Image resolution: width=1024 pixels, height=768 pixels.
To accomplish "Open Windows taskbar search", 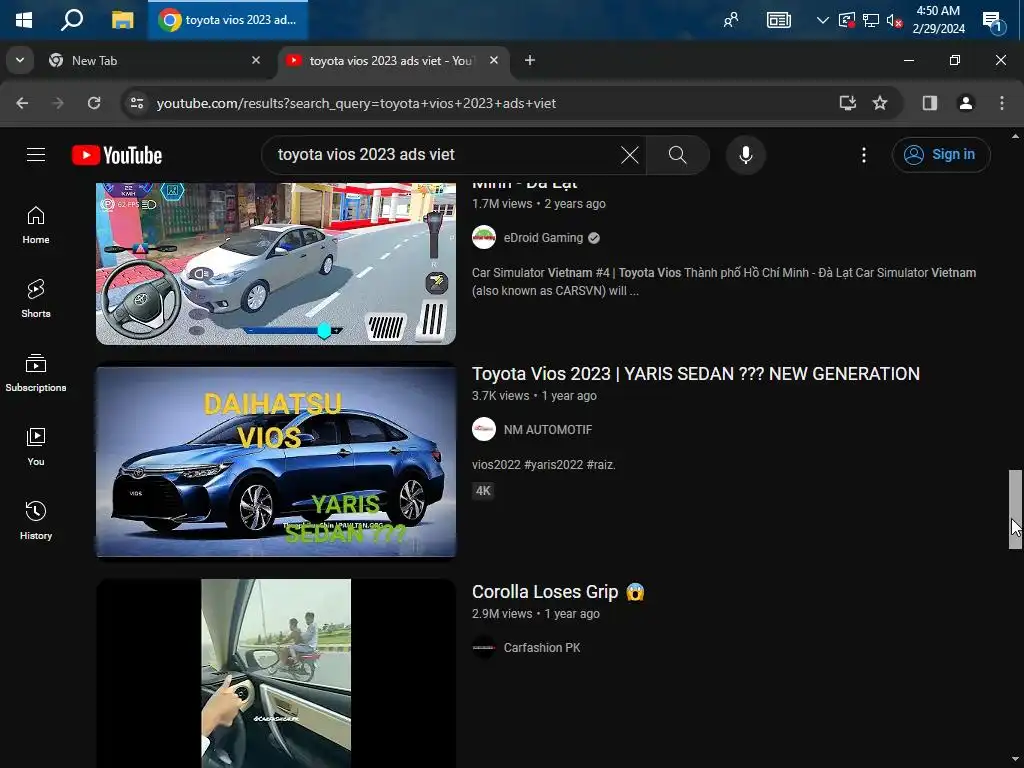I will click(71, 20).
